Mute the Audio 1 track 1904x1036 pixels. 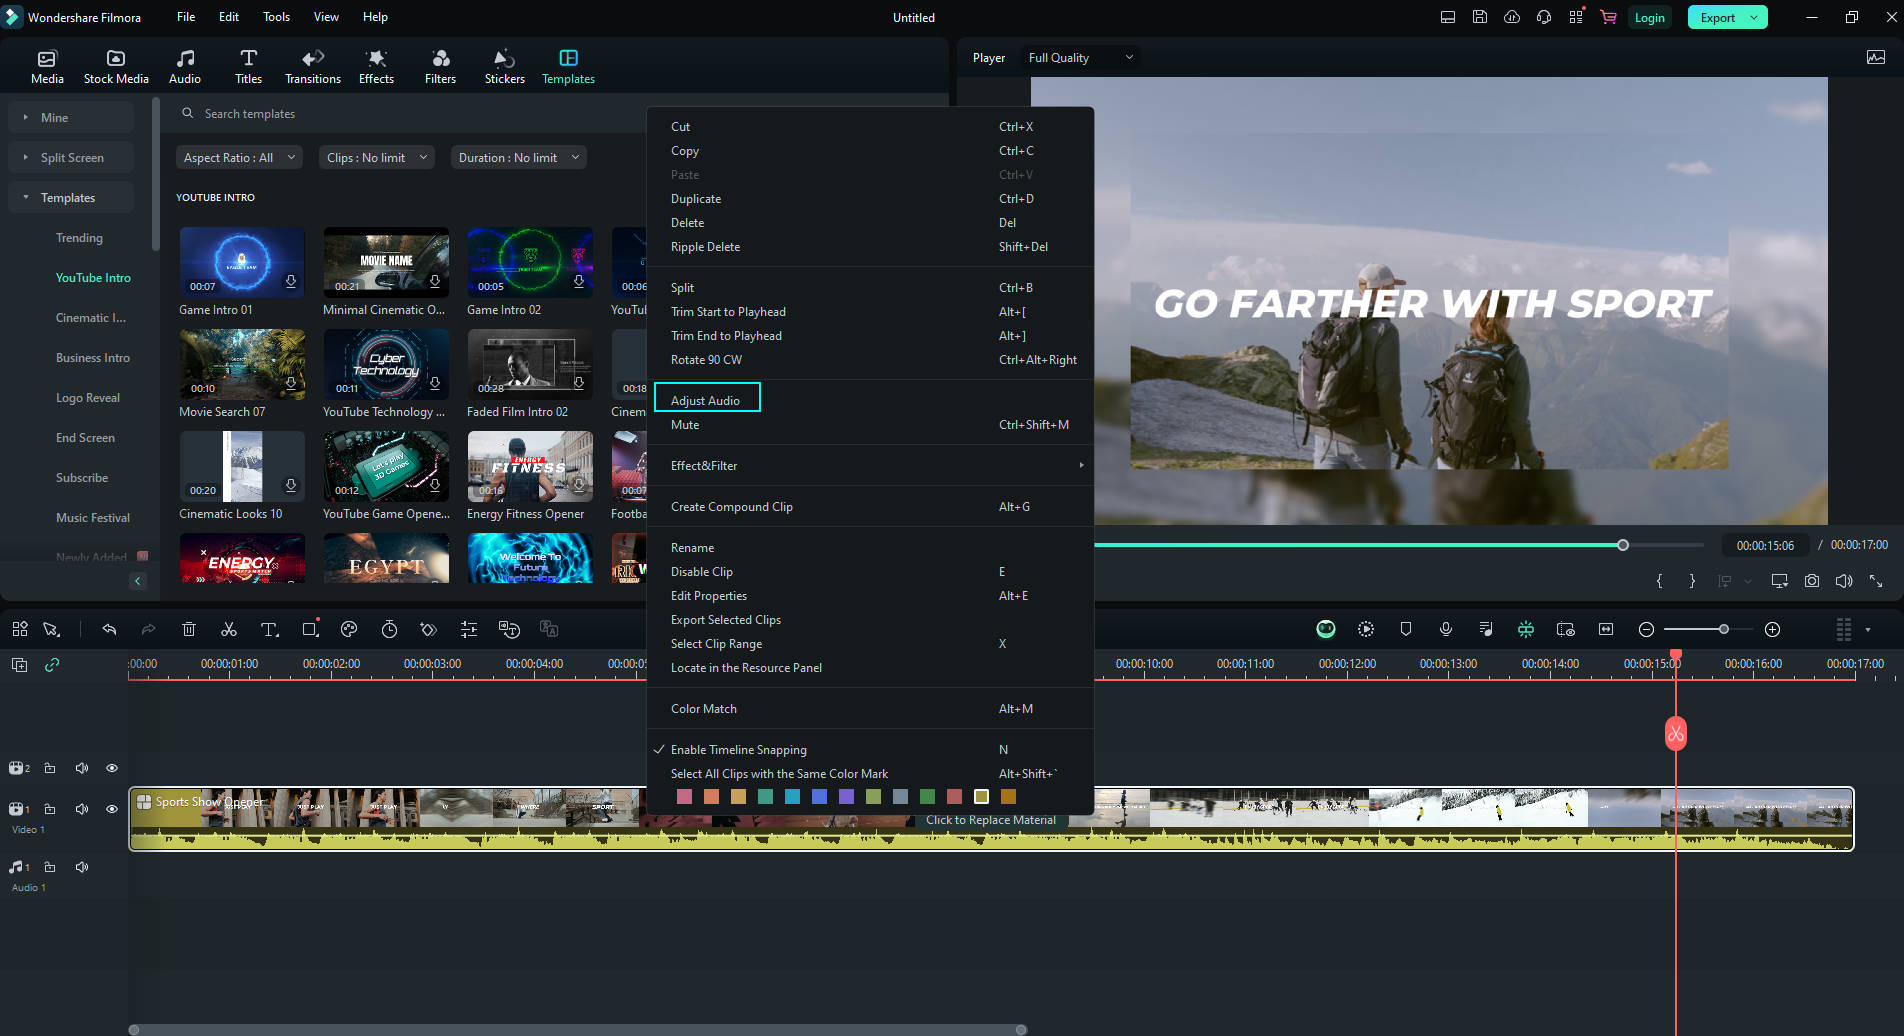click(82, 867)
